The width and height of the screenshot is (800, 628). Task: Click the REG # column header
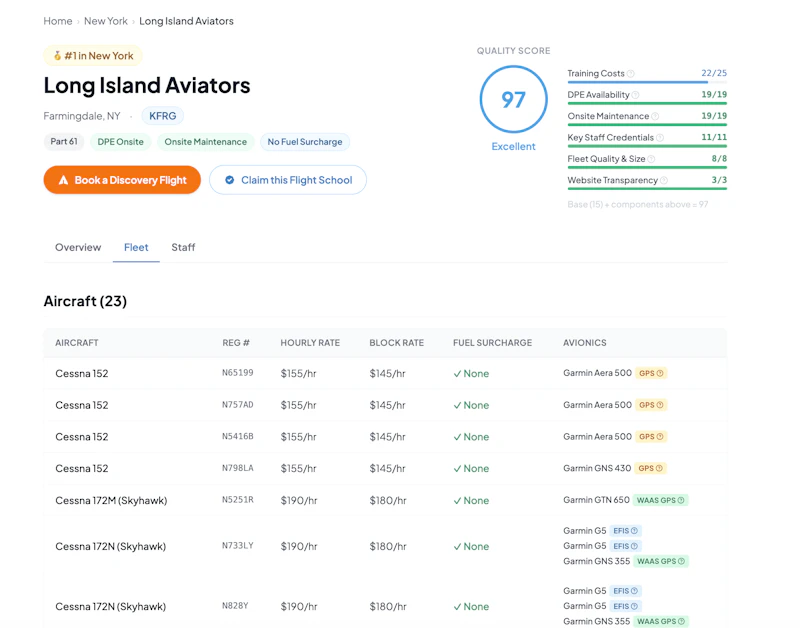(236, 343)
